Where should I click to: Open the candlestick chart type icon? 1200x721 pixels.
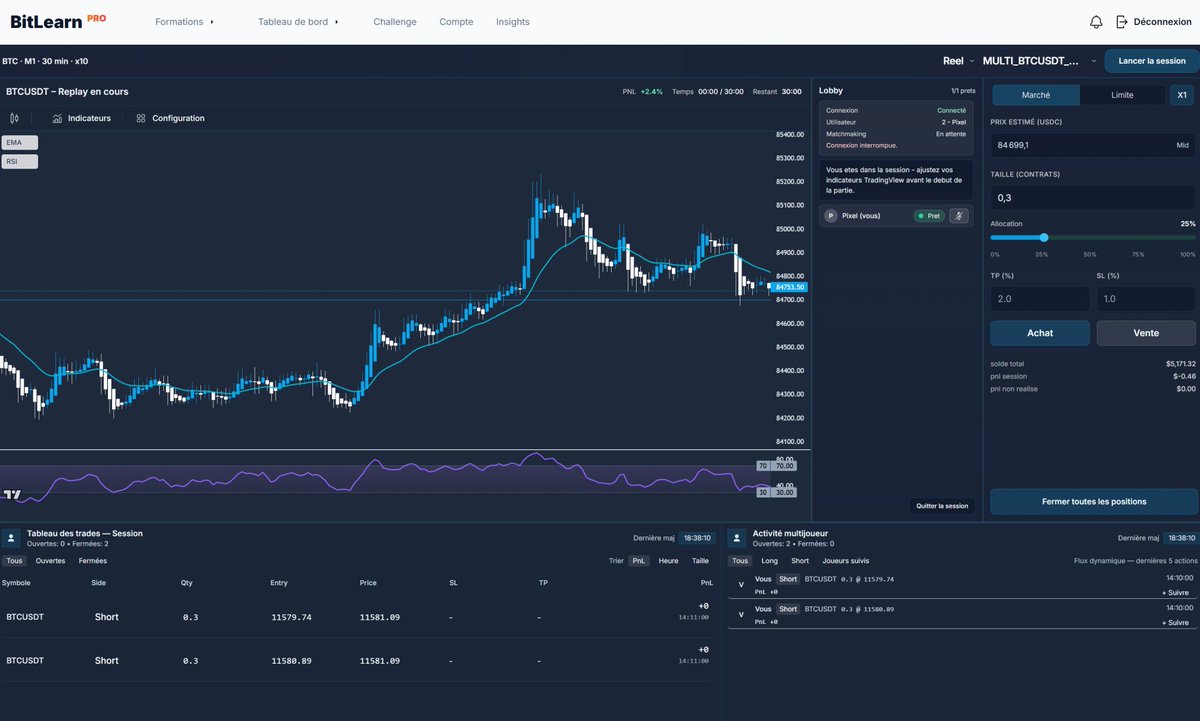pyautogui.click(x=14, y=117)
